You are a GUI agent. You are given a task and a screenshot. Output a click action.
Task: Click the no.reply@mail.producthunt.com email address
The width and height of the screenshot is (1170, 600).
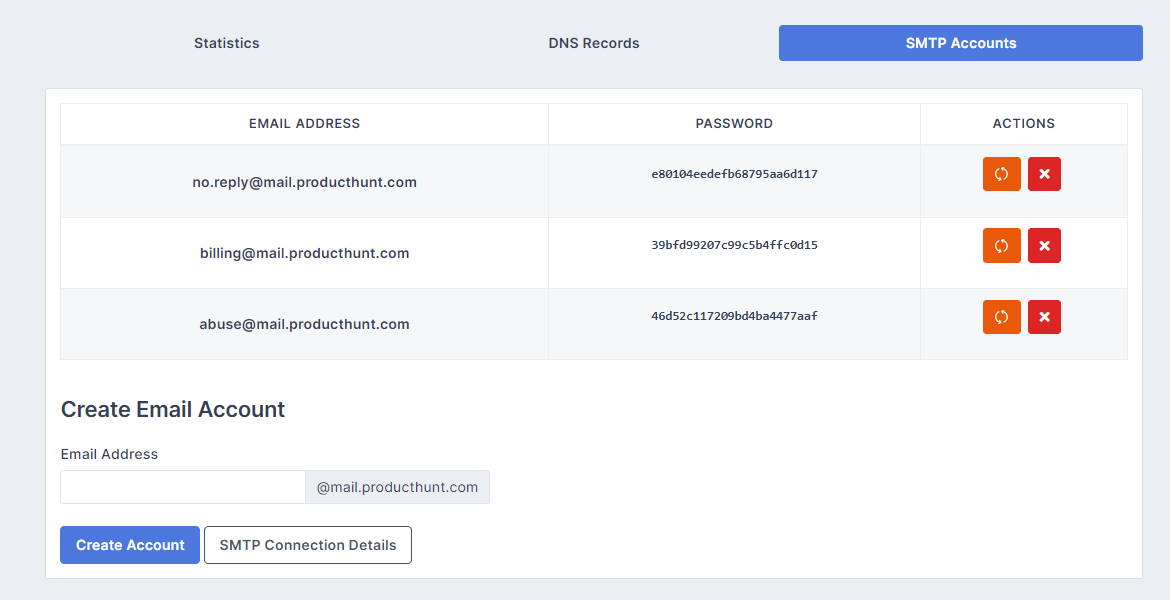(x=304, y=182)
